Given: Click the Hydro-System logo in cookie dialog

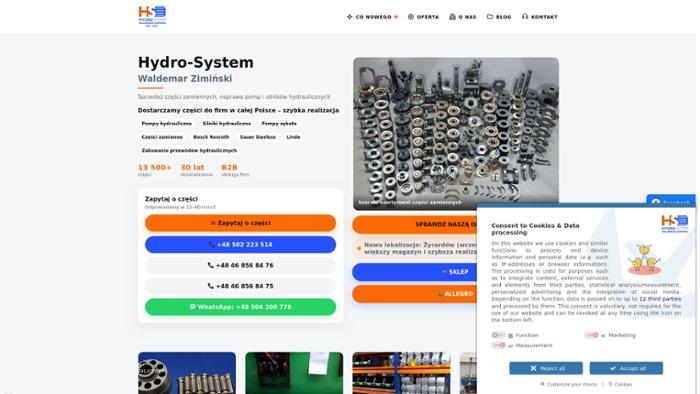Looking at the screenshot, I should [675, 224].
